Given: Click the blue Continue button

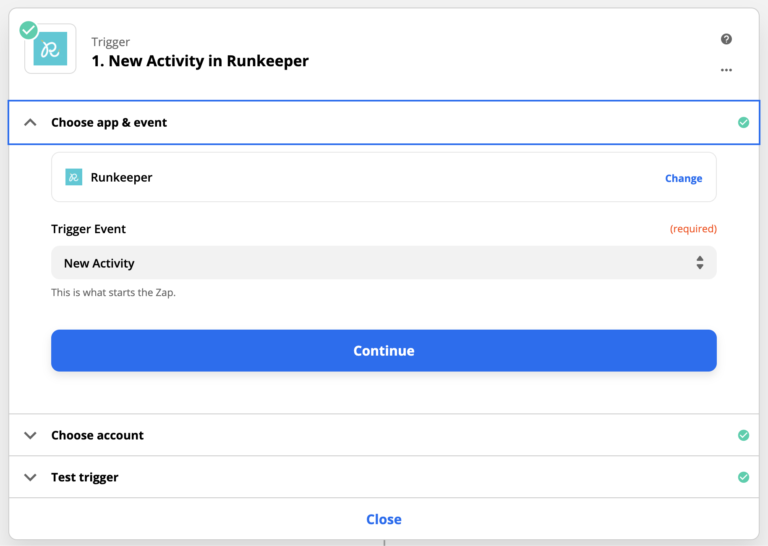Looking at the screenshot, I should [384, 351].
